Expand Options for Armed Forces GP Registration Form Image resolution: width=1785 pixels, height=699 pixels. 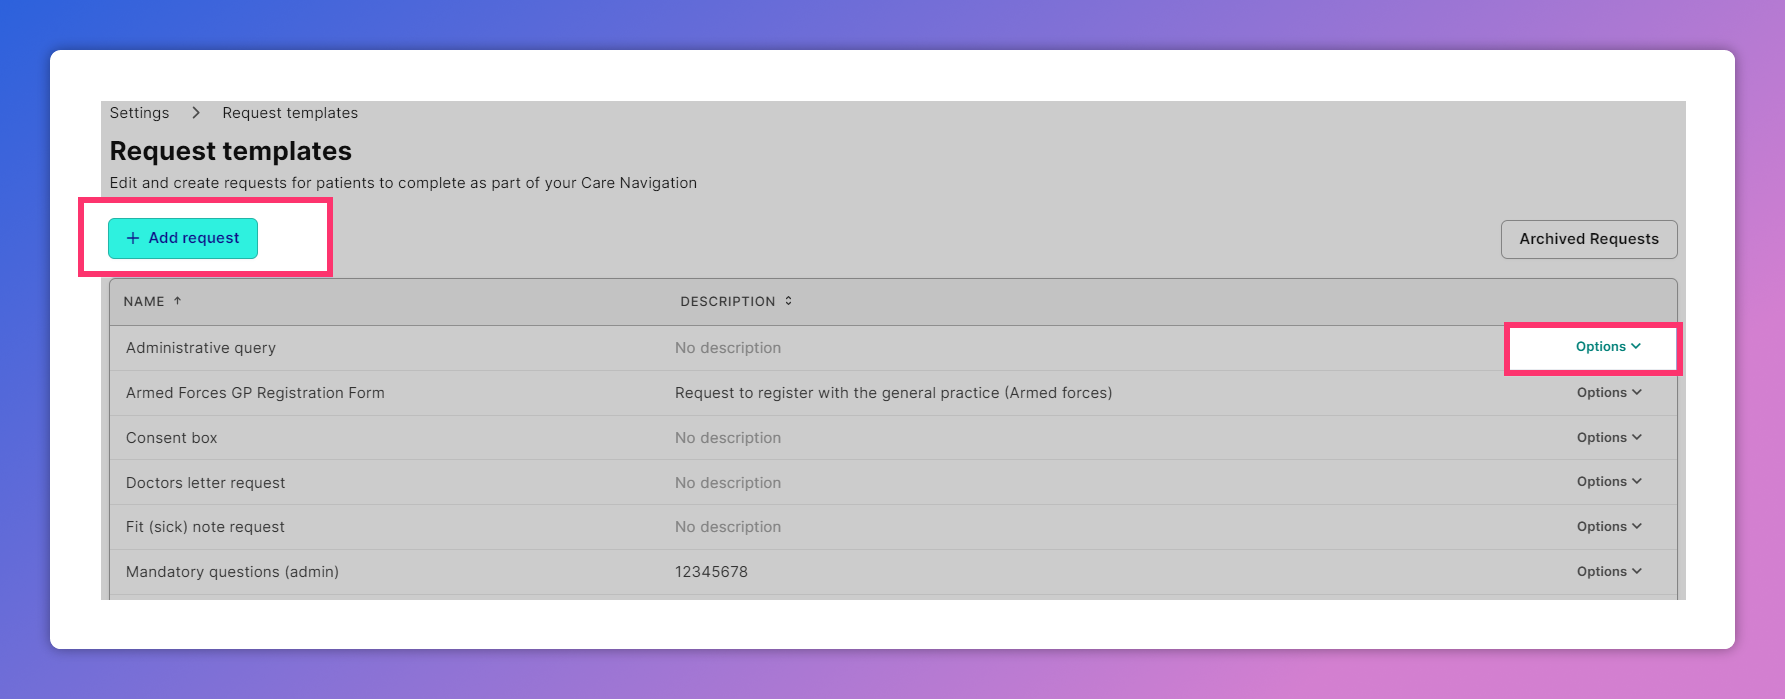tap(1608, 393)
